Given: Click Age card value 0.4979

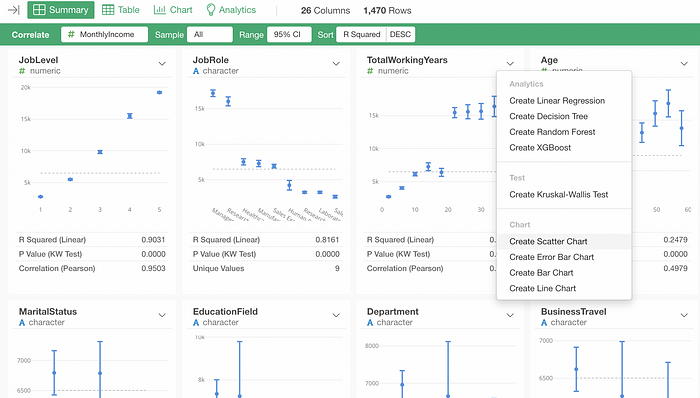Looking at the screenshot, I should [675, 268].
